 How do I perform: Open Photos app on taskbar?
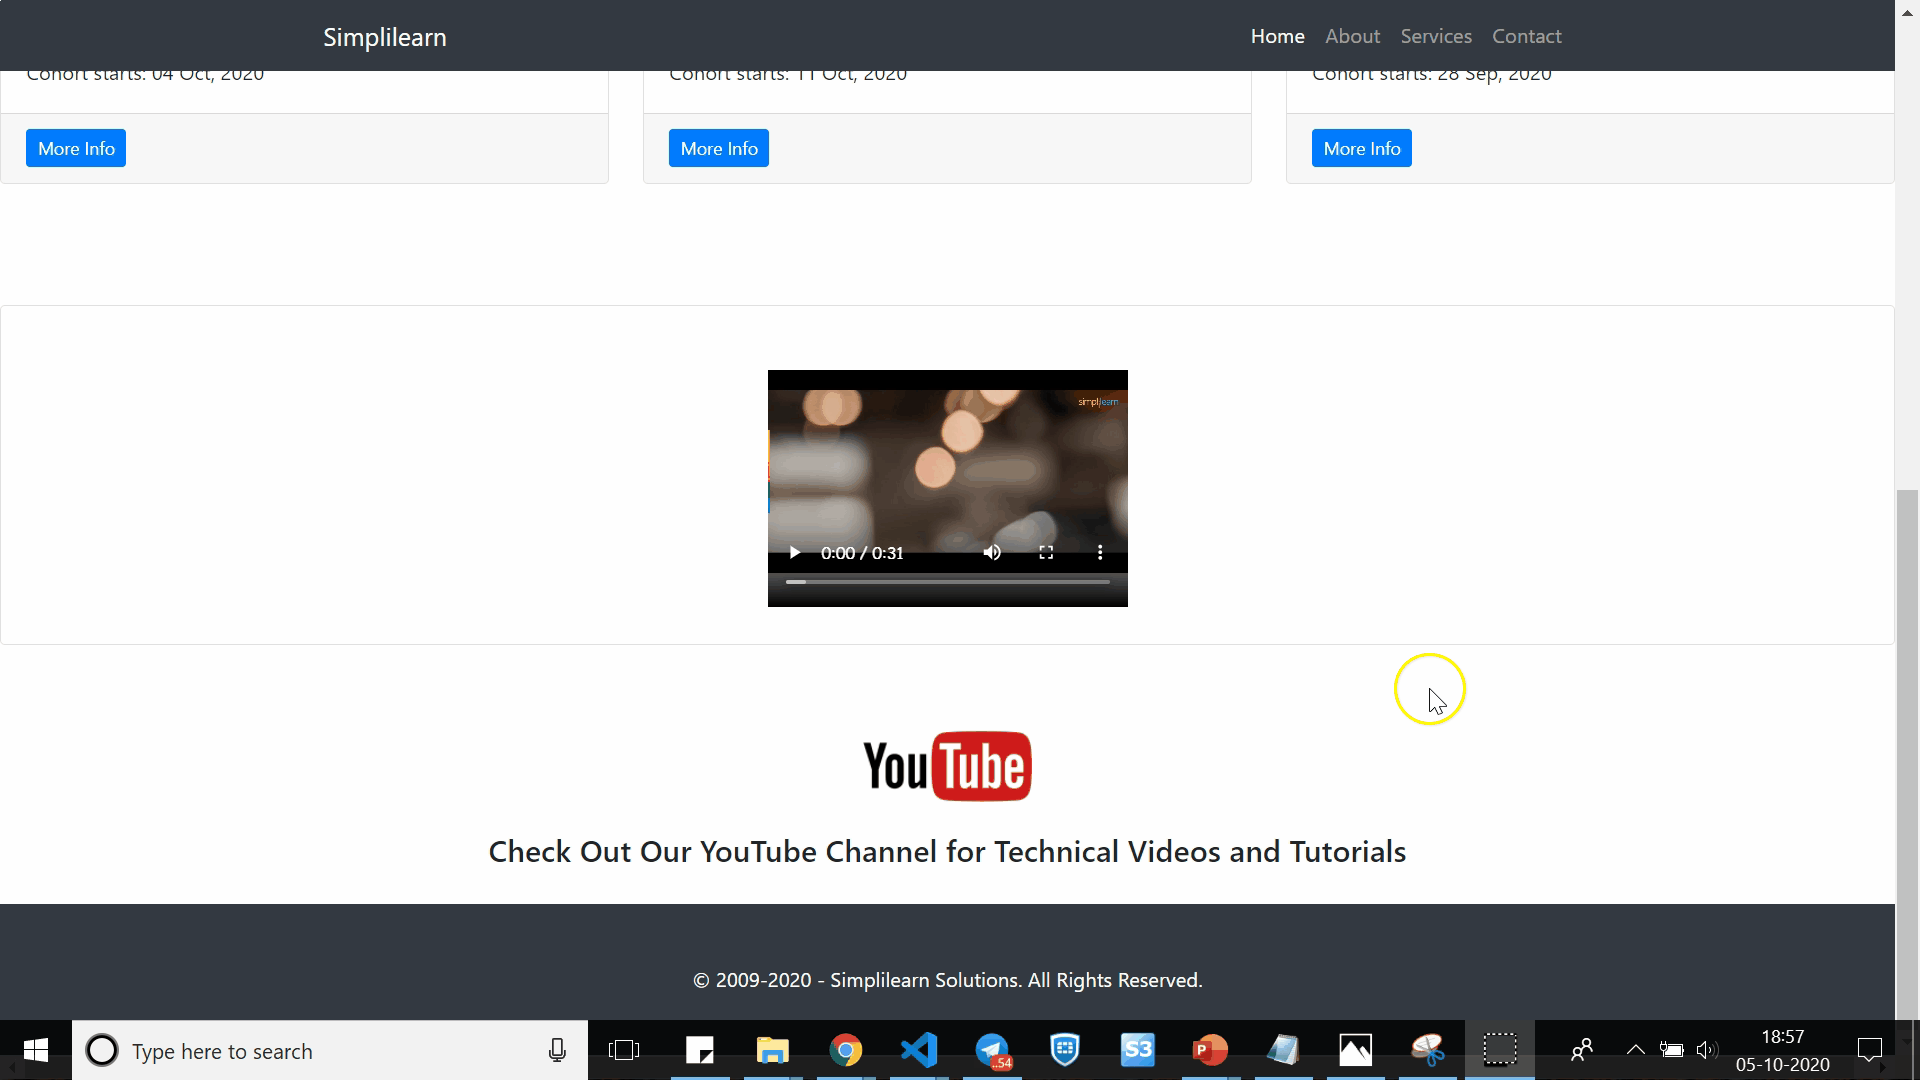point(1356,1050)
